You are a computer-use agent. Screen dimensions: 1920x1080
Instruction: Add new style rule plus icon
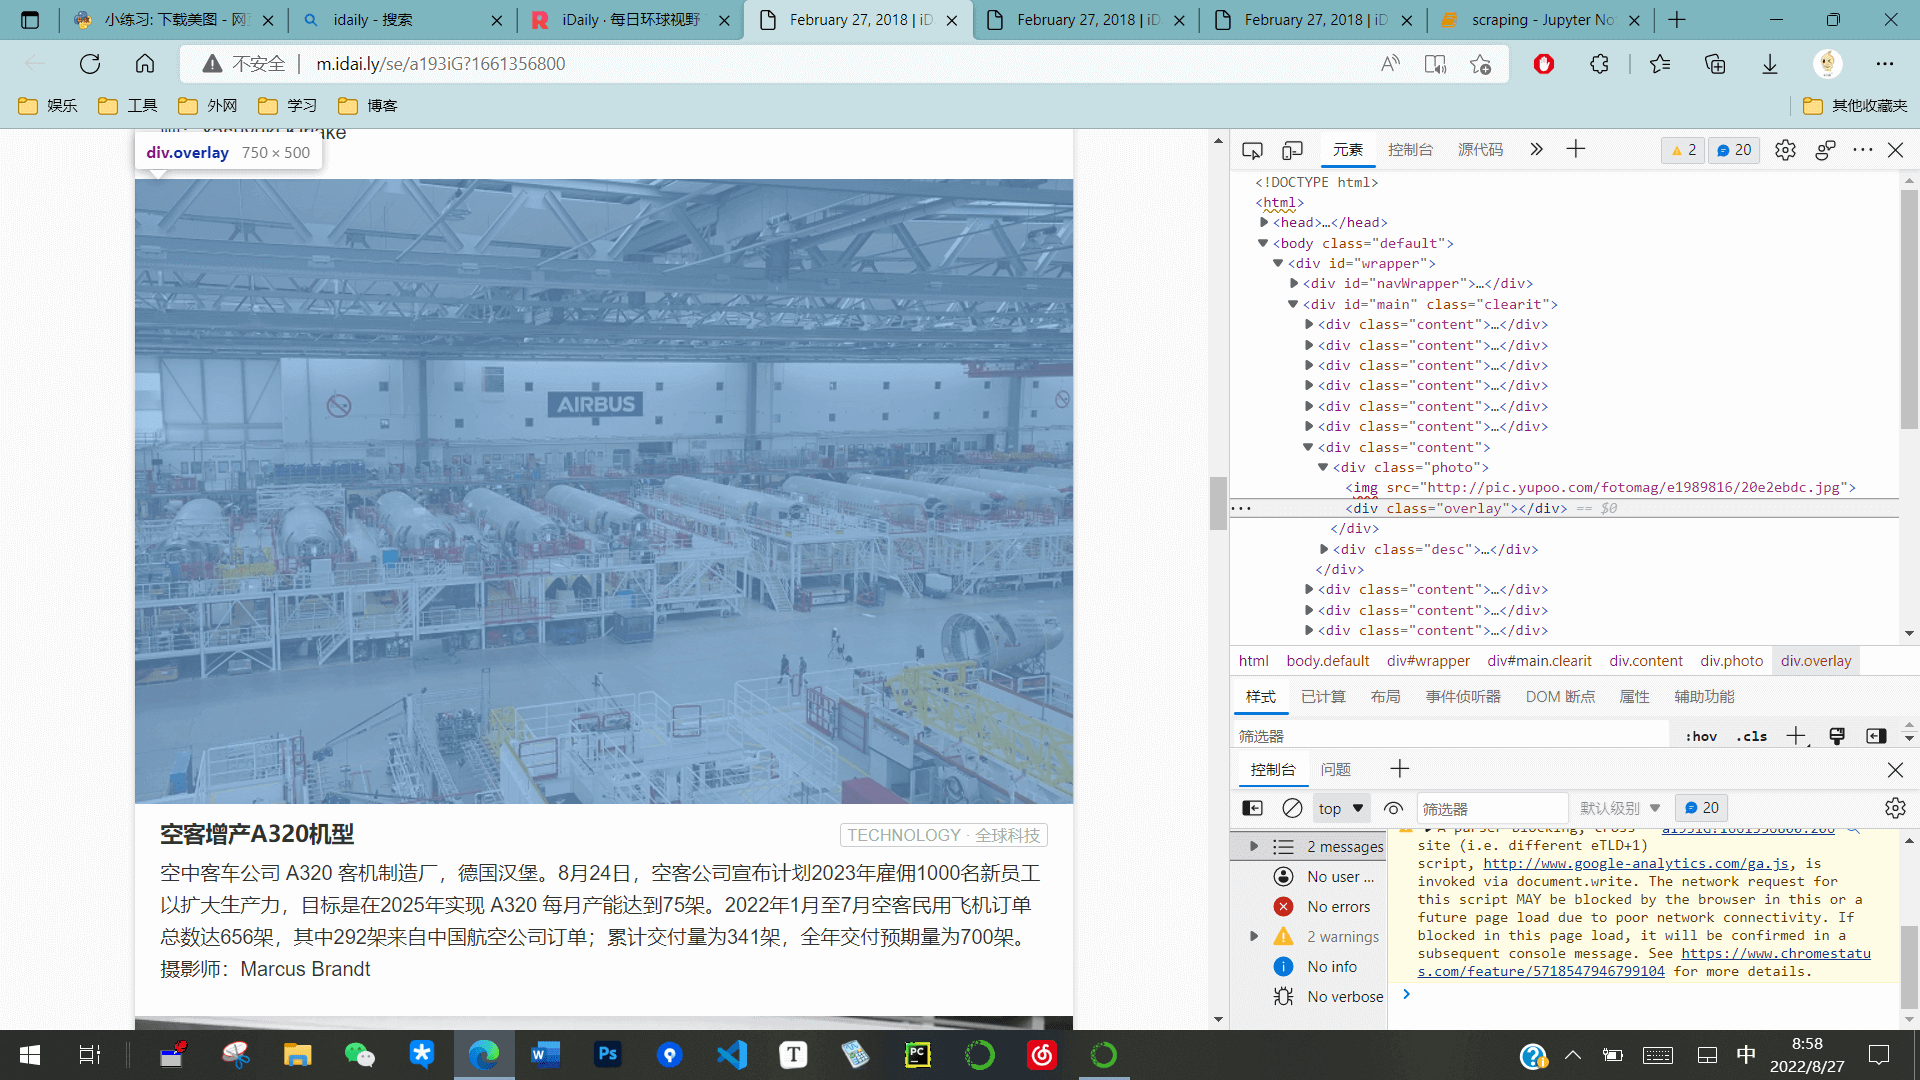(1796, 736)
